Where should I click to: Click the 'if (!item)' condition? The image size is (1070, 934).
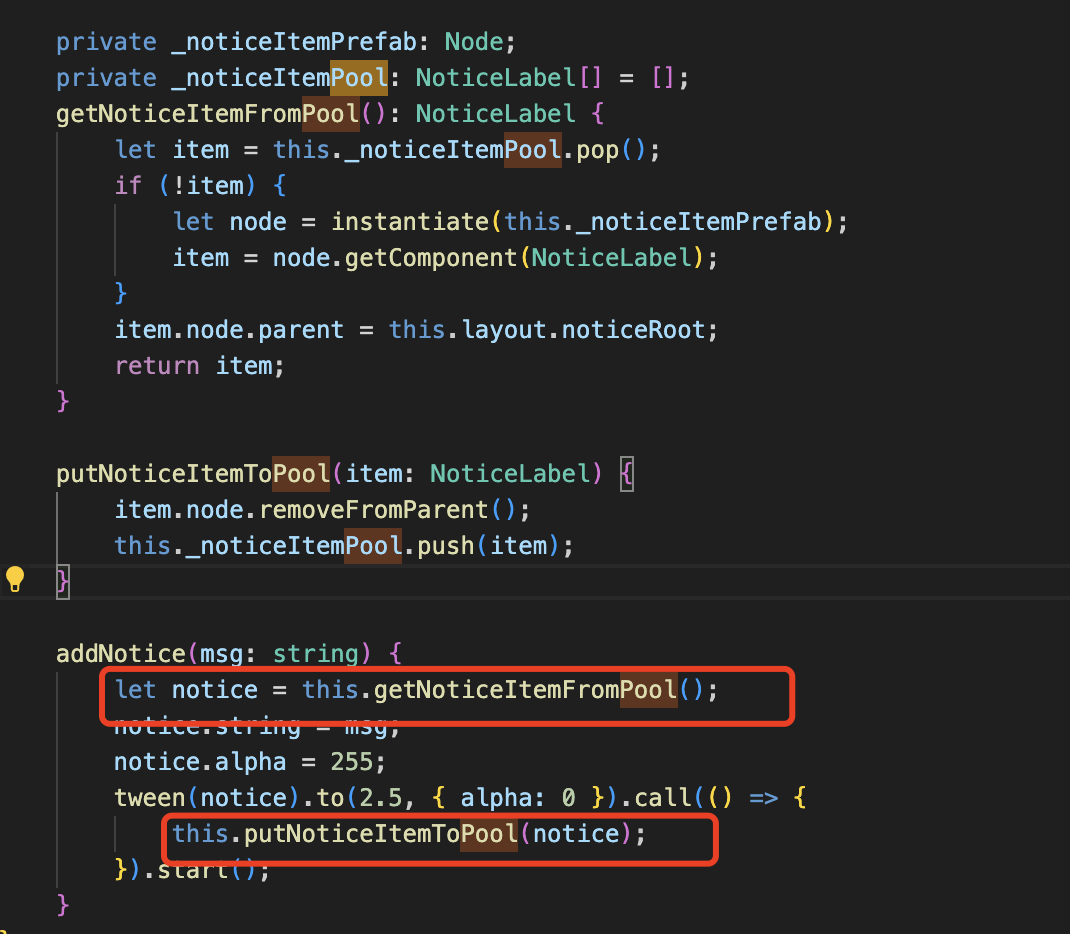(x=186, y=186)
